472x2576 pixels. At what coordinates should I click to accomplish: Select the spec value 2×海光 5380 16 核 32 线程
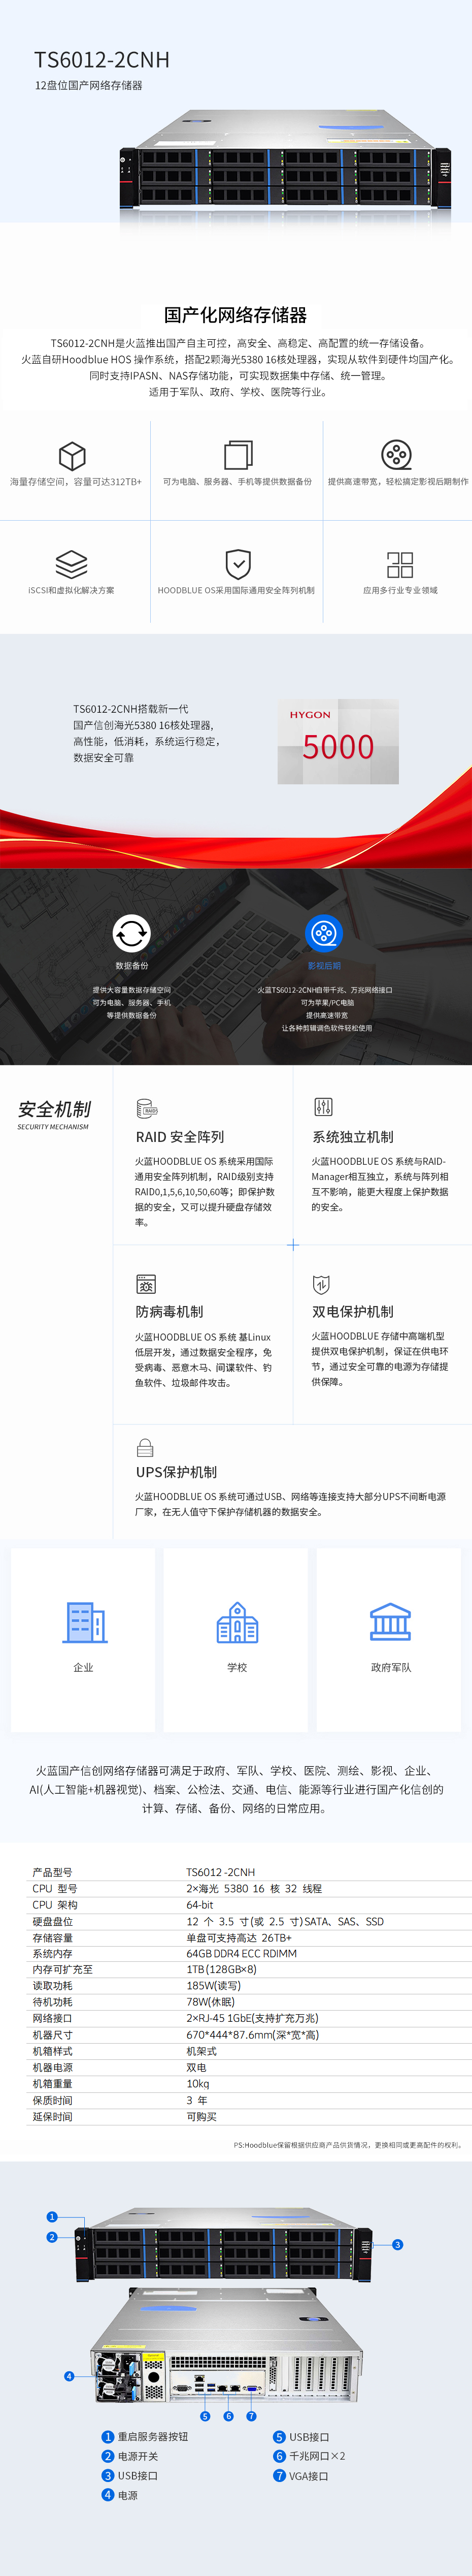(x=254, y=1888)
